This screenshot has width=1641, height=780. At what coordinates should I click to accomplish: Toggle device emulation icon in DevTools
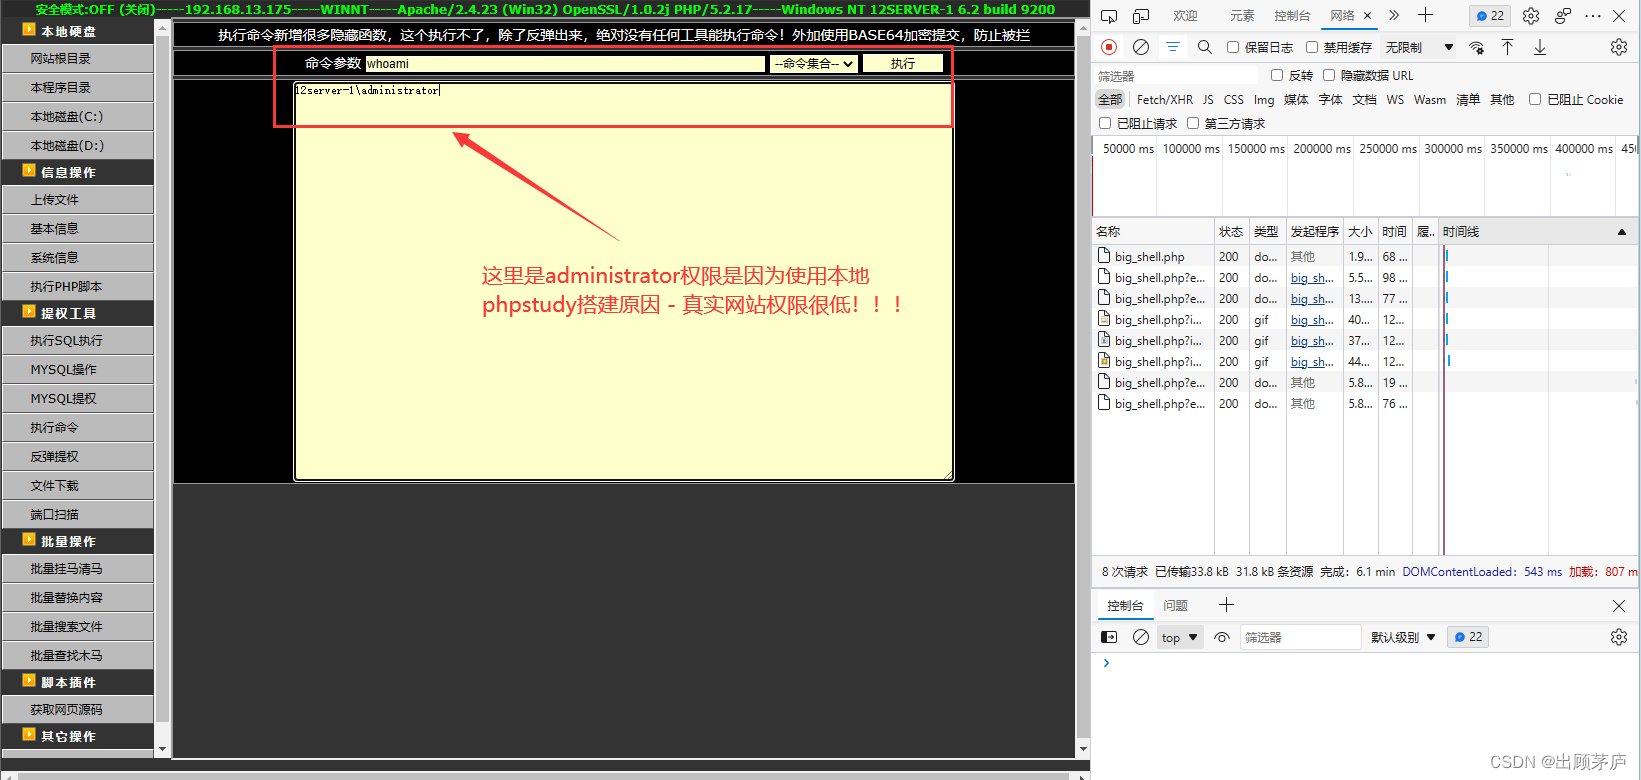[1141, 16]
